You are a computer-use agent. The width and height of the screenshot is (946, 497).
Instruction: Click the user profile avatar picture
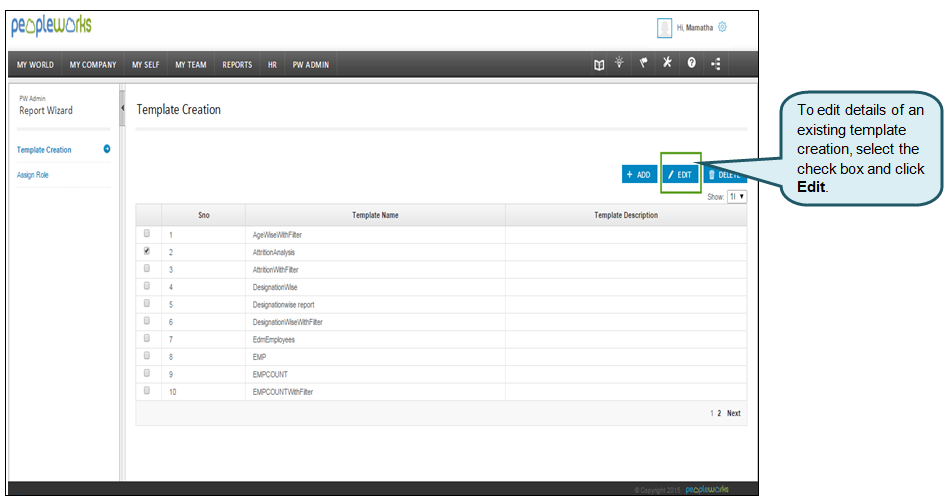(664, 28)
